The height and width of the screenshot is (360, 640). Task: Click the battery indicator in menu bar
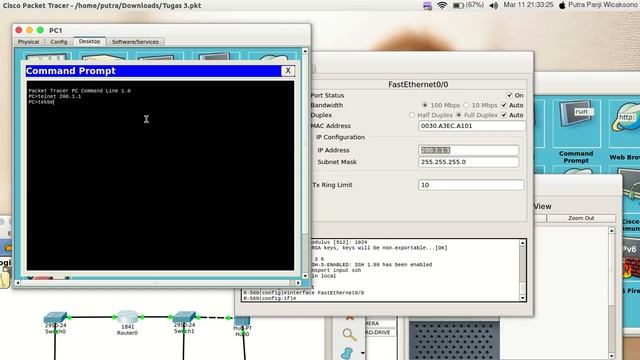click(x=468, y=5)
